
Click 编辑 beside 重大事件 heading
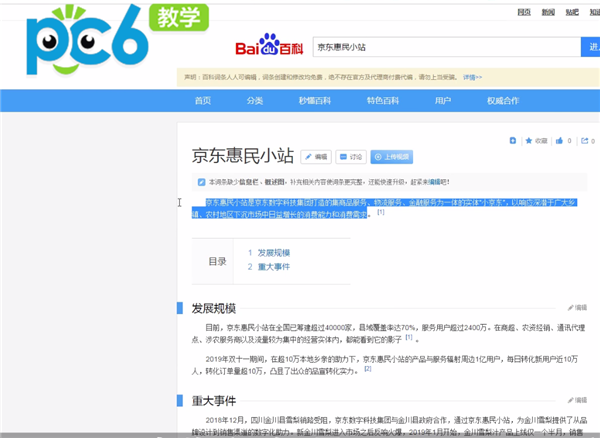coord(577,400)
